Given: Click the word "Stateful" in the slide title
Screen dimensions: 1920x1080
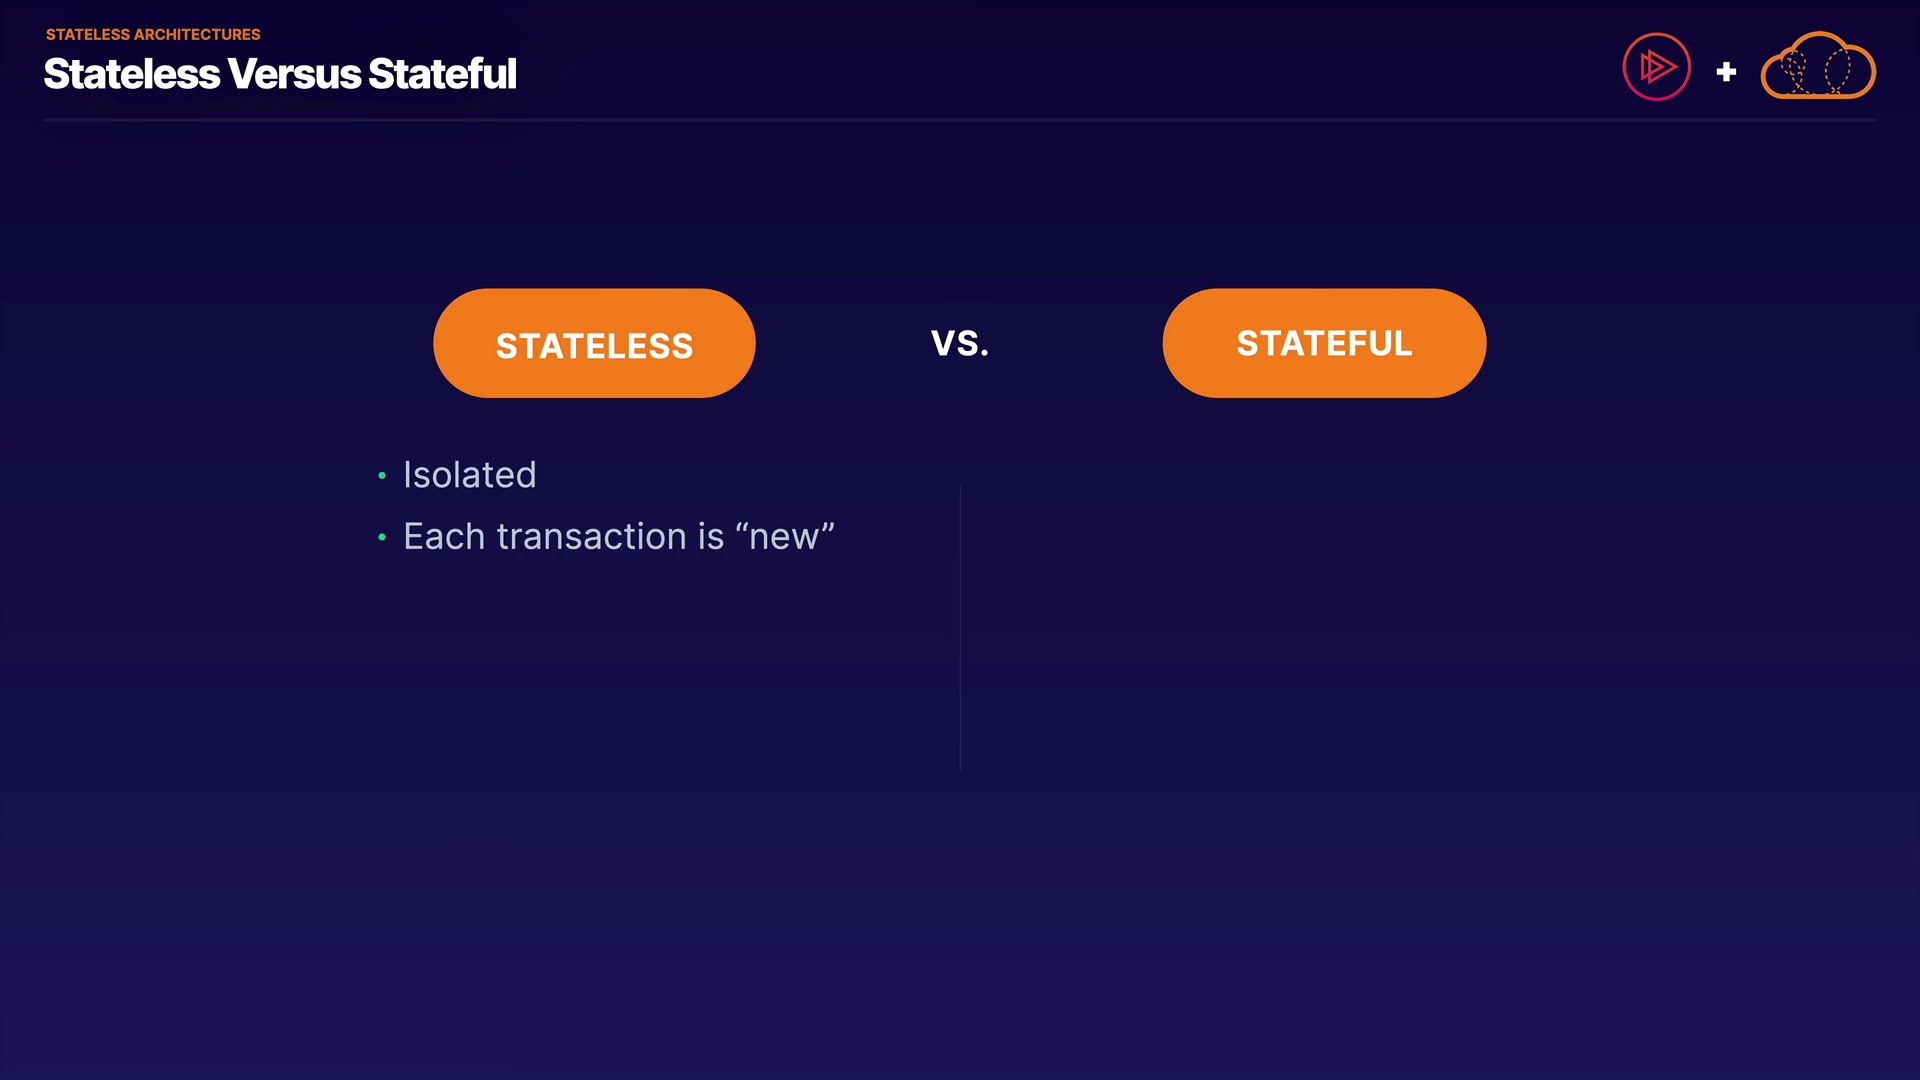Looking at the screenshot, I should coord(442,74).
